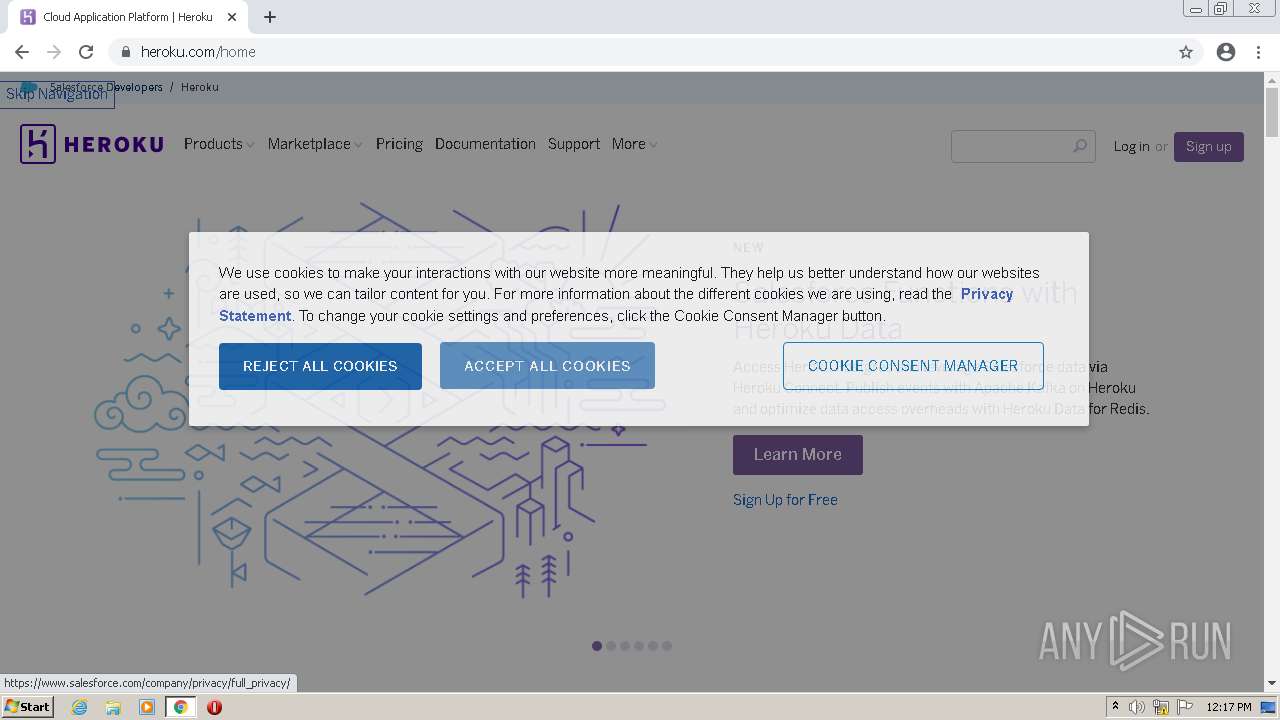Click the Chrome taskbar icon
The height and width of the screenshot is (720, 1280).
[181, 707]
